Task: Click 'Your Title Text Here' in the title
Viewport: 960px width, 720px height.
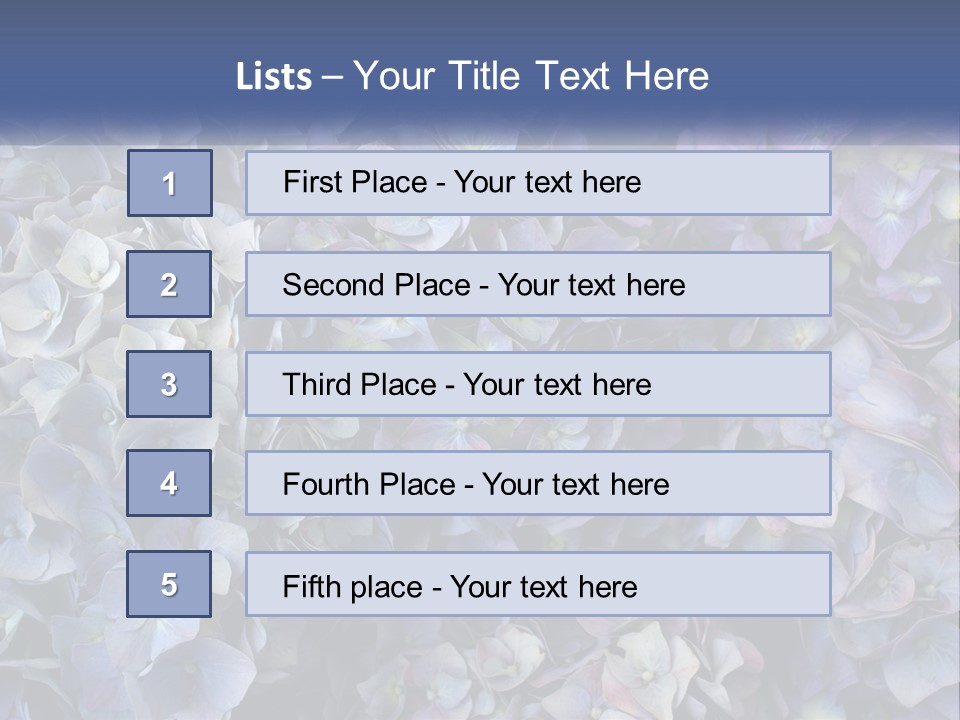Action: coord(531,76)
